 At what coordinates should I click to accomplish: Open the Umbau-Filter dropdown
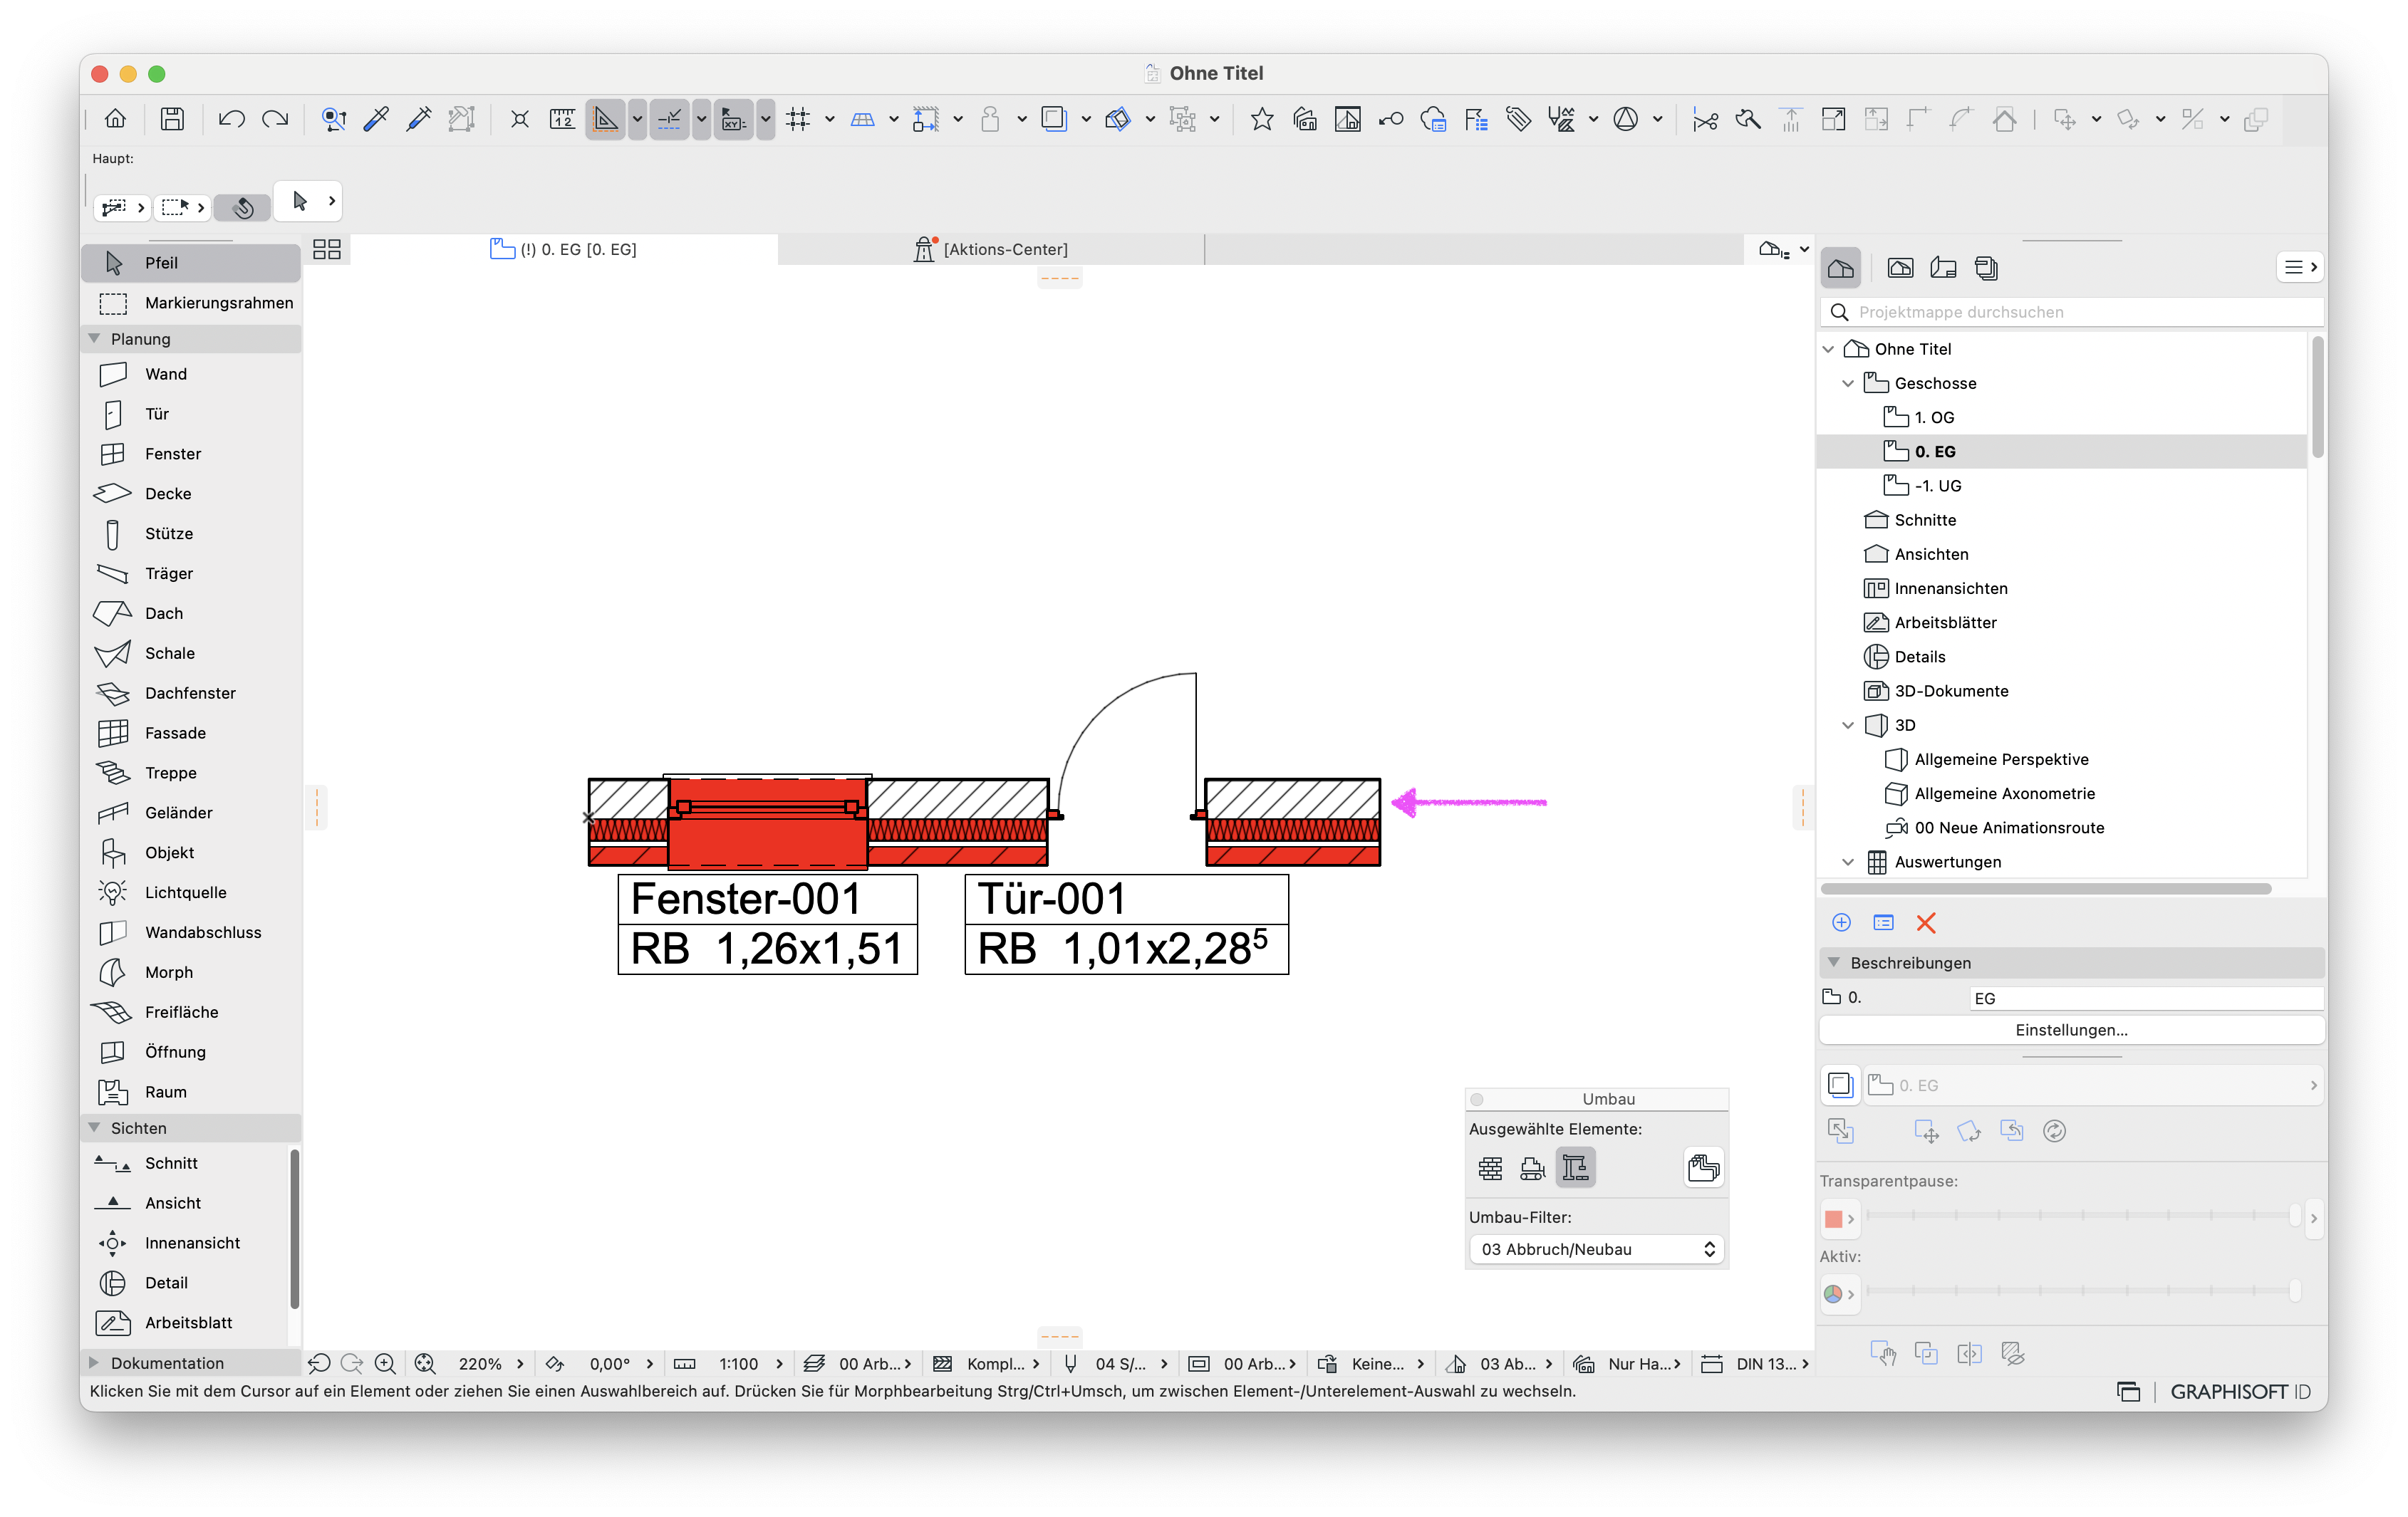pyautogui.click(x=1597, y=1250)
